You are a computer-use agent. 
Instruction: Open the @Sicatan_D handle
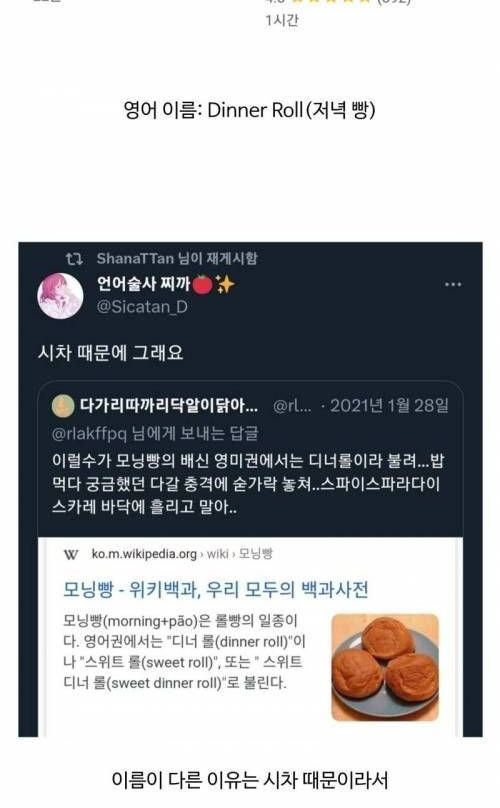(142, 307)
